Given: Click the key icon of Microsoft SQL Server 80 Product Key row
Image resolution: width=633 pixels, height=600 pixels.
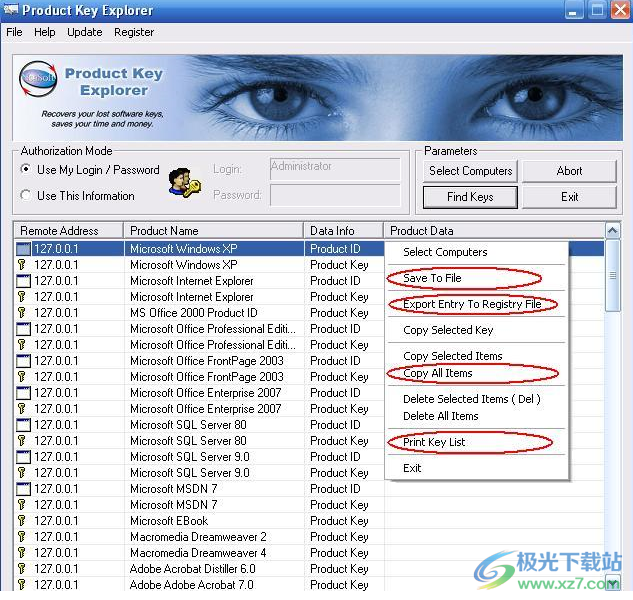Looking at the screenshot, I should click(22, 441).
